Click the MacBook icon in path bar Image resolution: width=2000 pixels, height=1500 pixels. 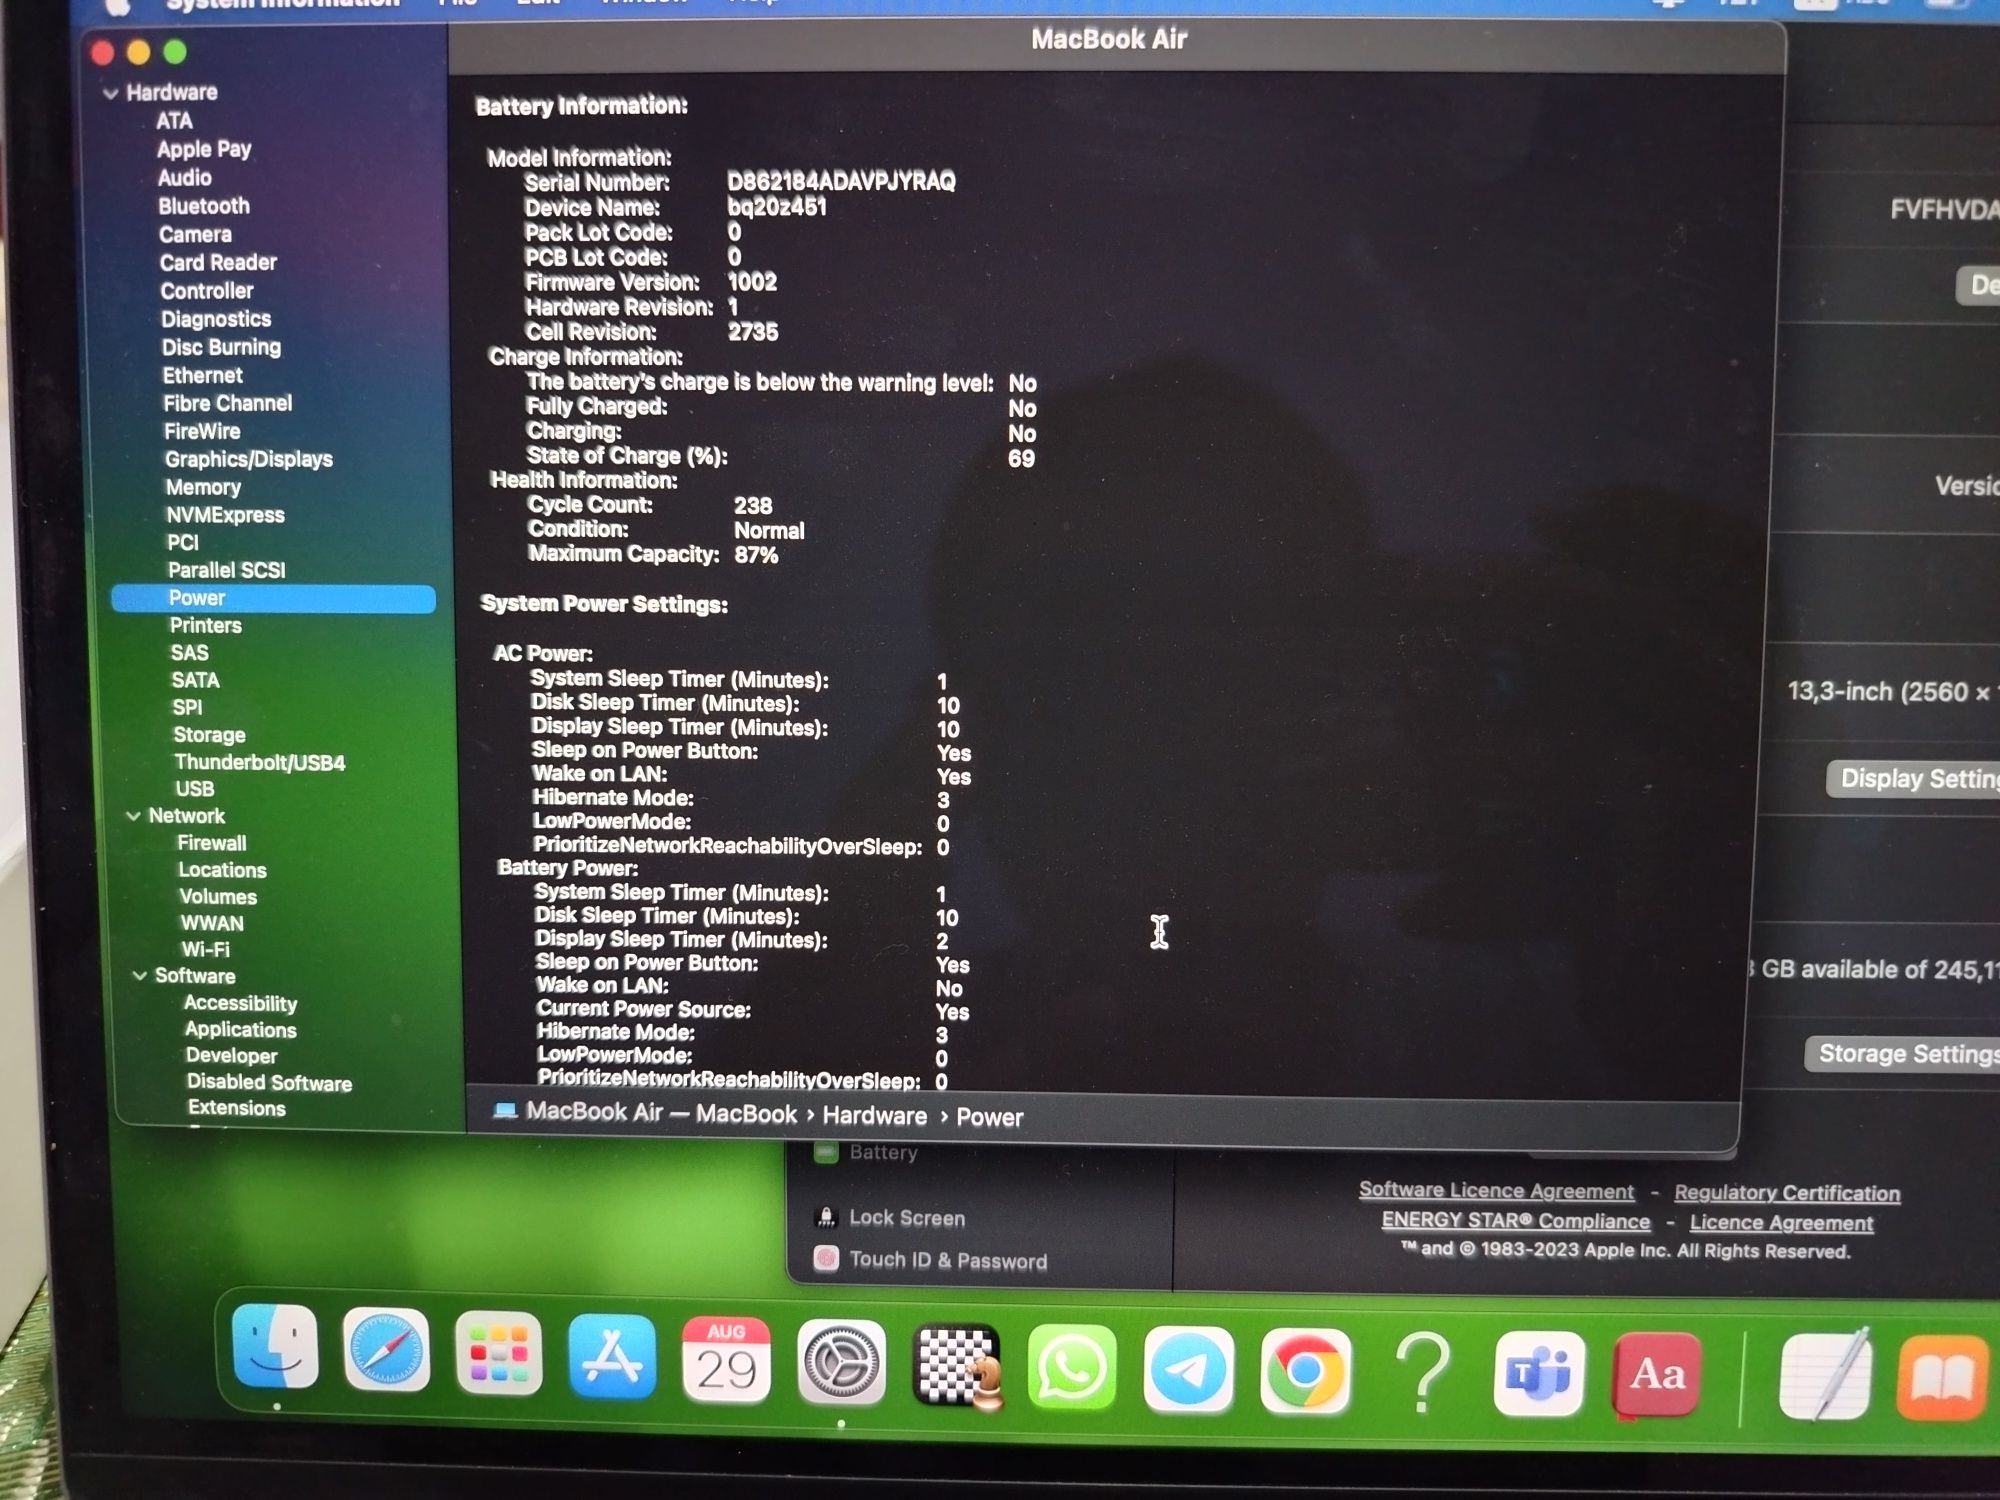point(505,1111)
